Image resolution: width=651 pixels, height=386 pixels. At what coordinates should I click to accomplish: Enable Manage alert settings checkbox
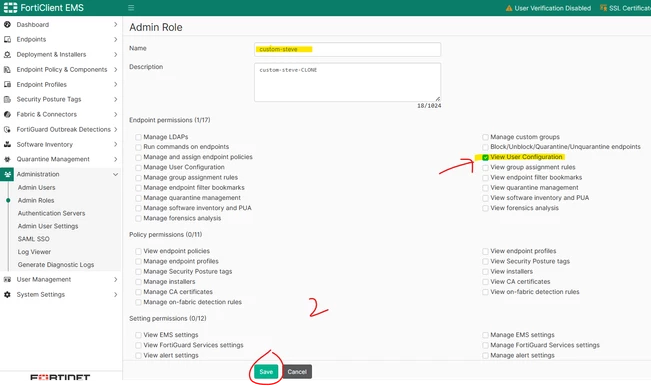[485, 356]
